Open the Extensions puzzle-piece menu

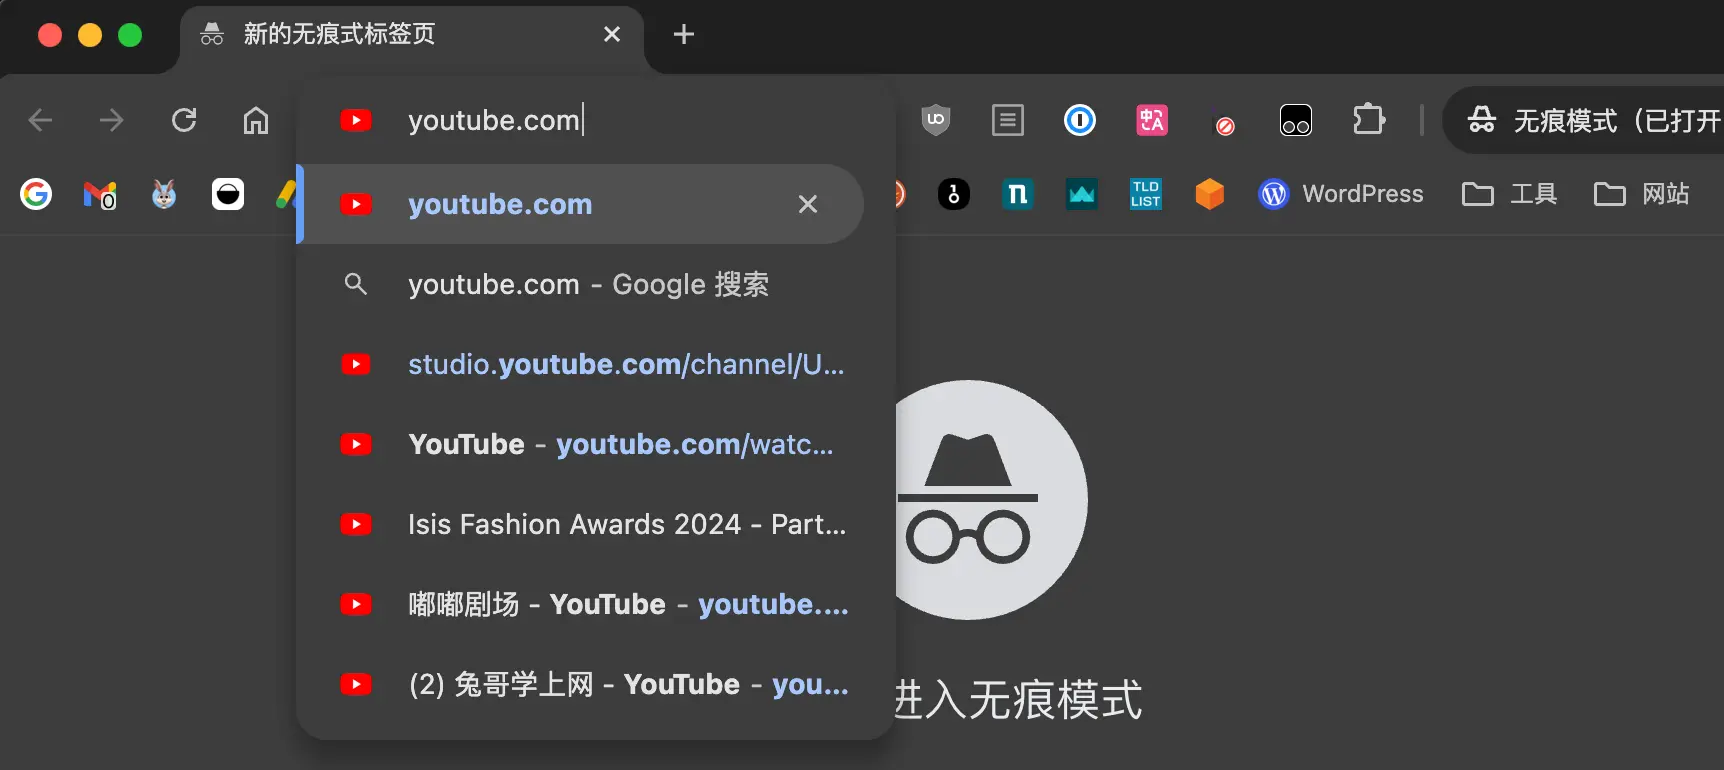point(1368,121)
